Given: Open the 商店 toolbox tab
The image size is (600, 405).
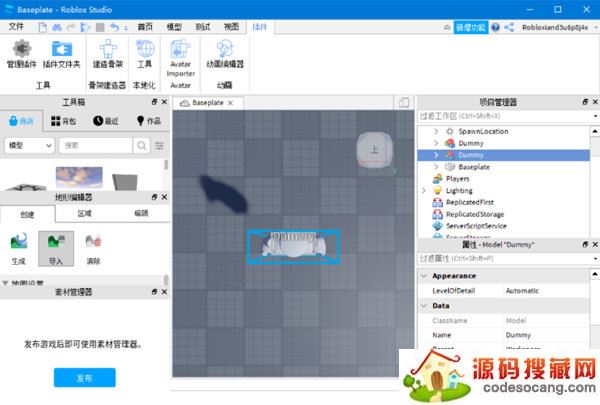Looking at the screenshot, I should tap(21, 121).
